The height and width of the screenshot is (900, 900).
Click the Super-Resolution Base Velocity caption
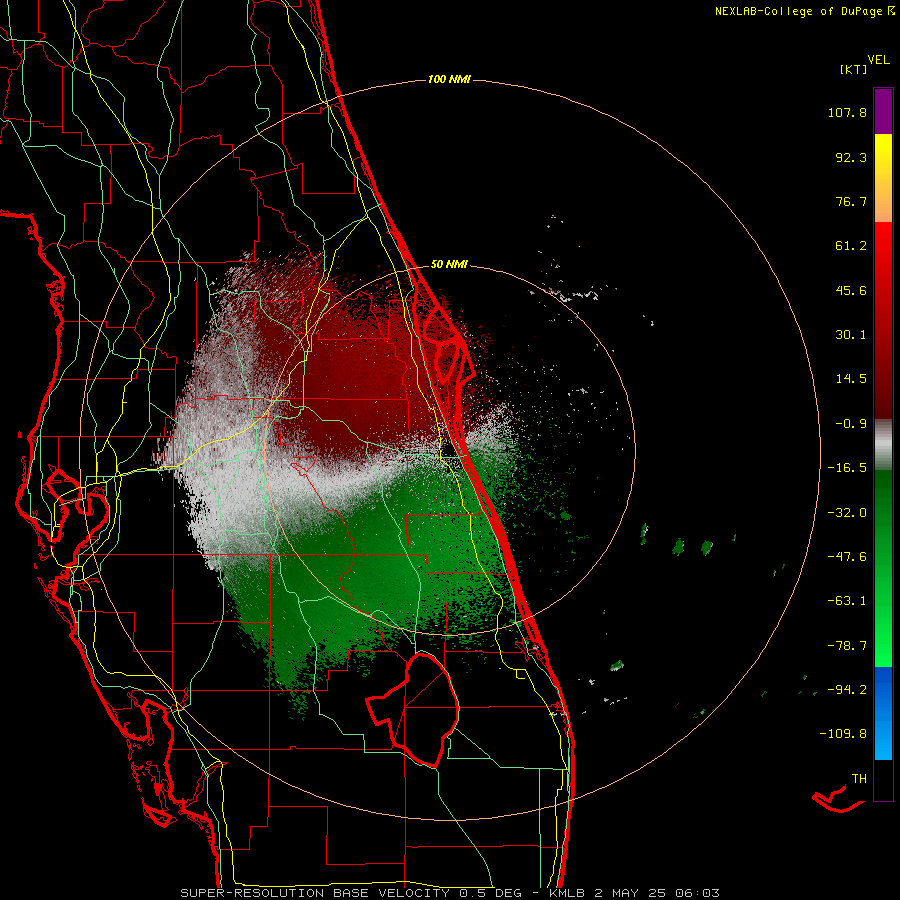449,893
